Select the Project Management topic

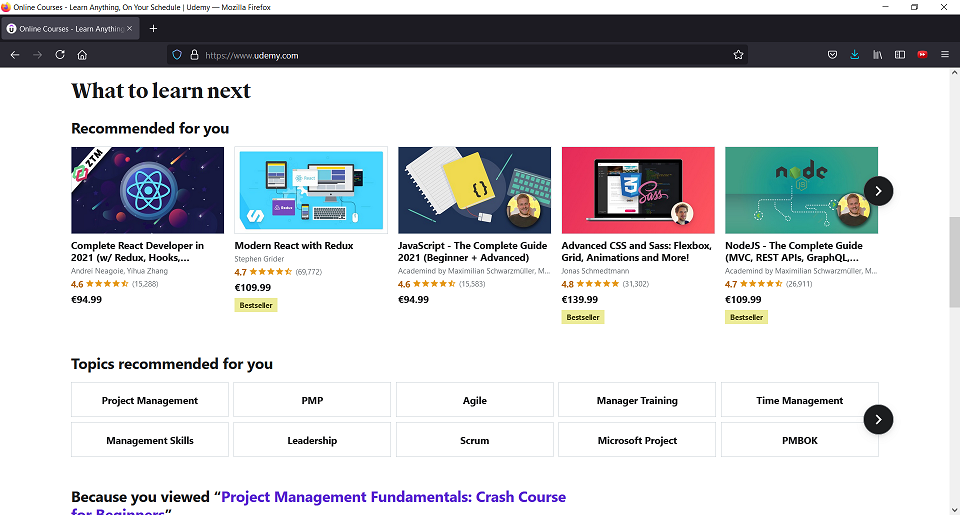pos(149,400)
